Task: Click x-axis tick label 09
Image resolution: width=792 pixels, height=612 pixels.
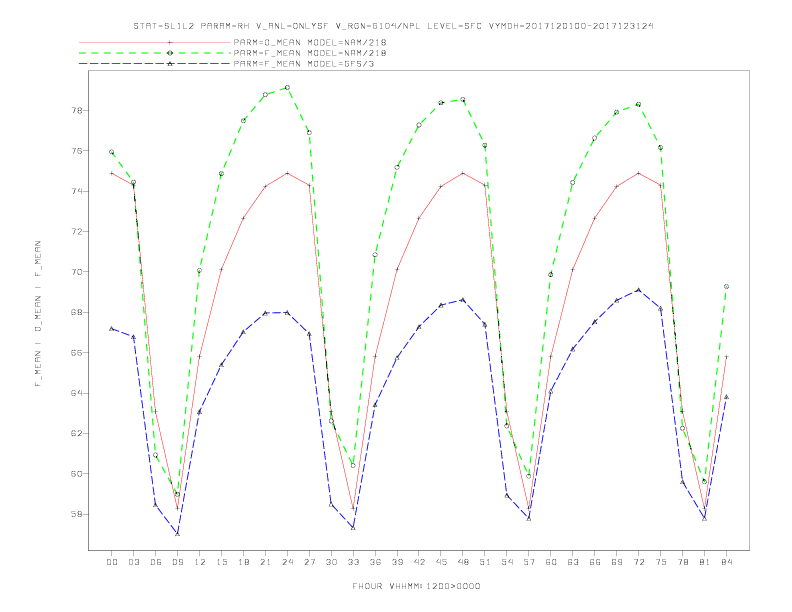Action: coord(177,562)
